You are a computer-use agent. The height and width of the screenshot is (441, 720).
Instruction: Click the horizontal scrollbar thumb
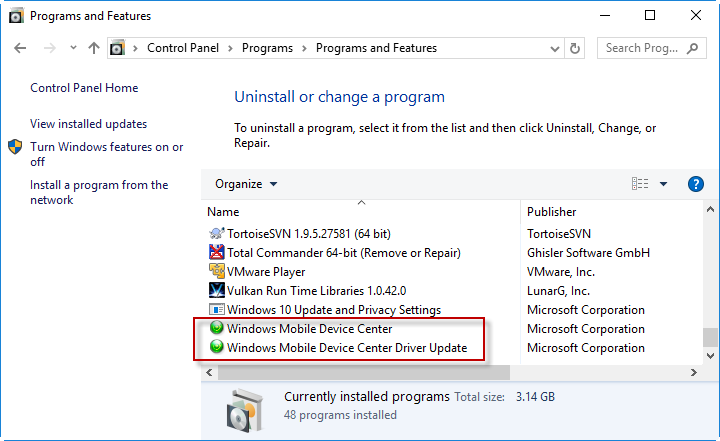click(x=364, y=373)
